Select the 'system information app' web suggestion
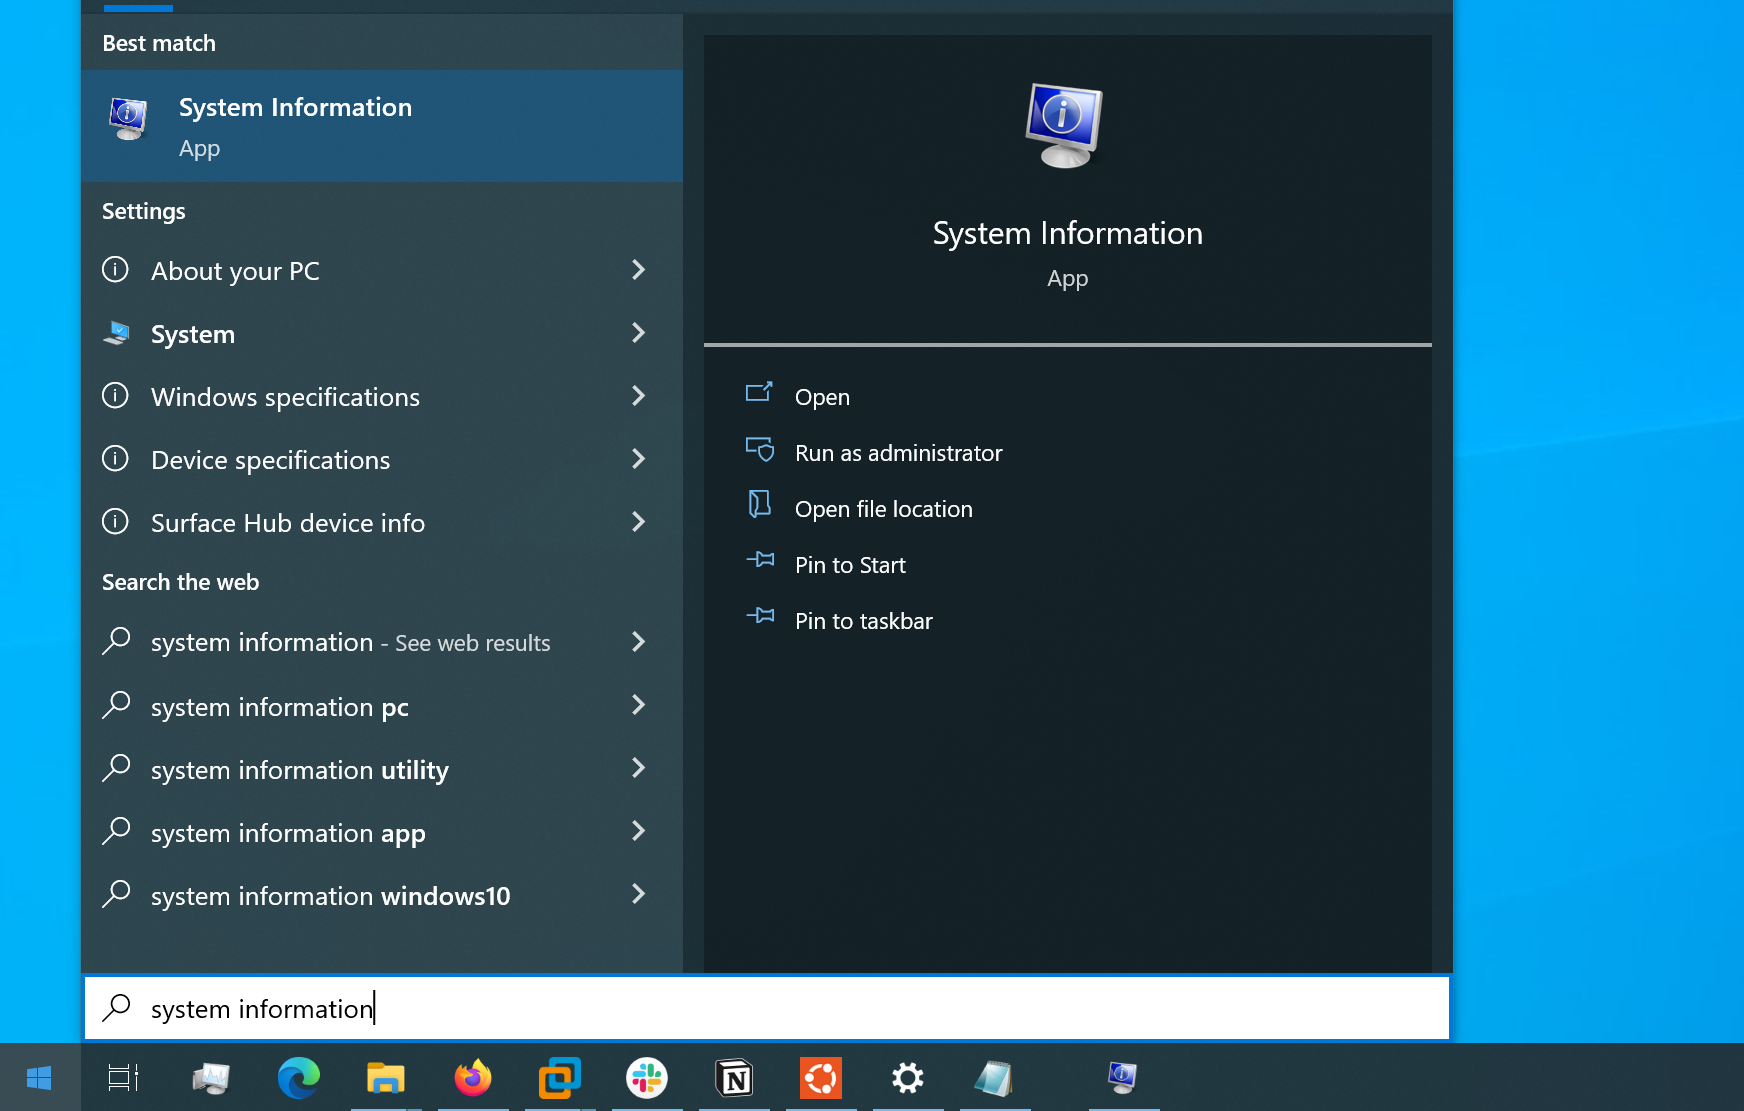The width and height of the screenshot is (1744, 1111). 382,832
